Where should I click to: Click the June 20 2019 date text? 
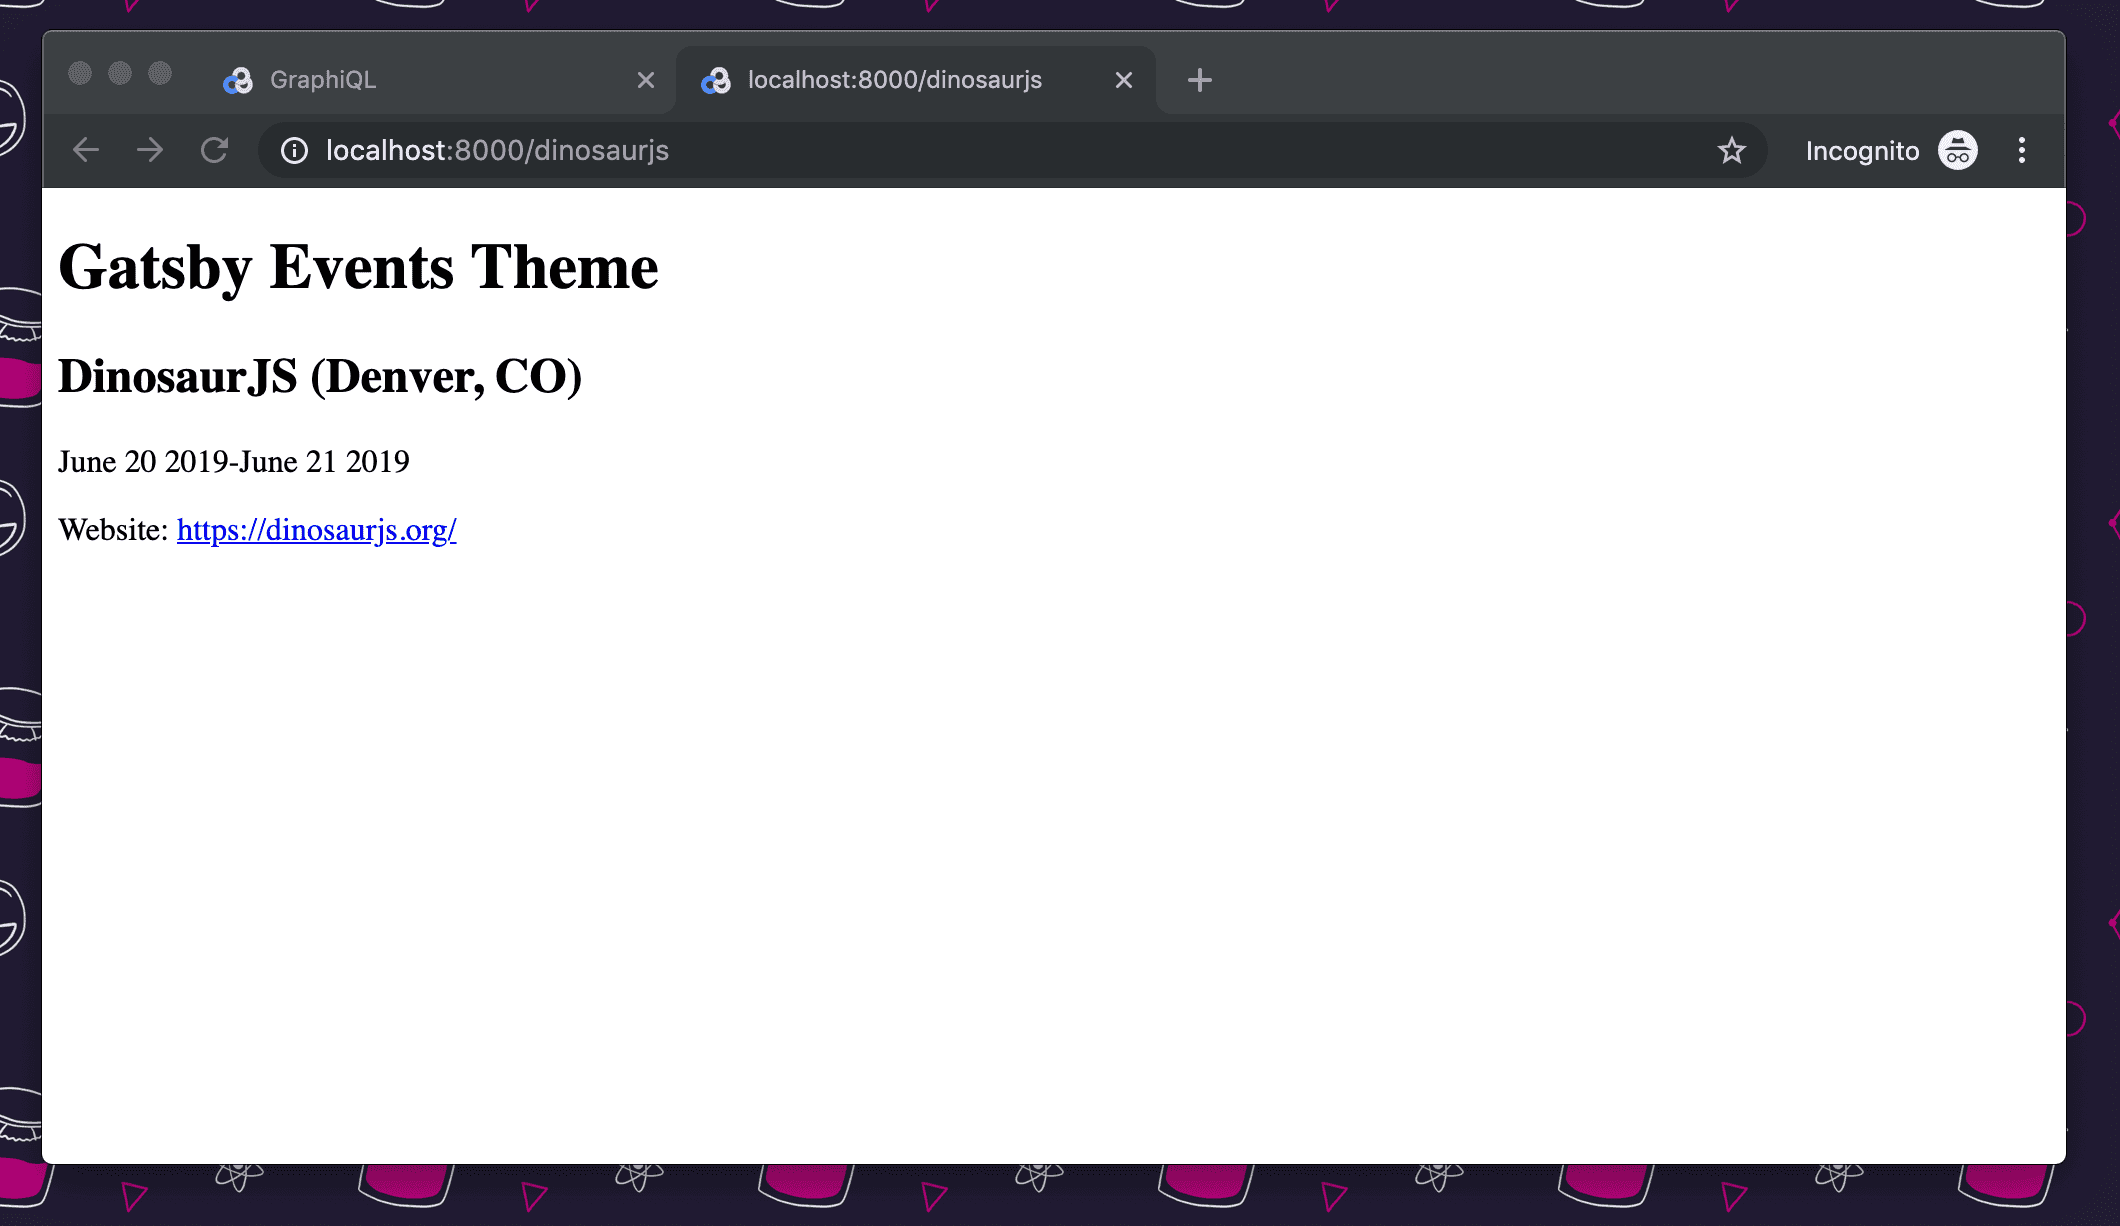pyautogui.click(x=142, y=462)
